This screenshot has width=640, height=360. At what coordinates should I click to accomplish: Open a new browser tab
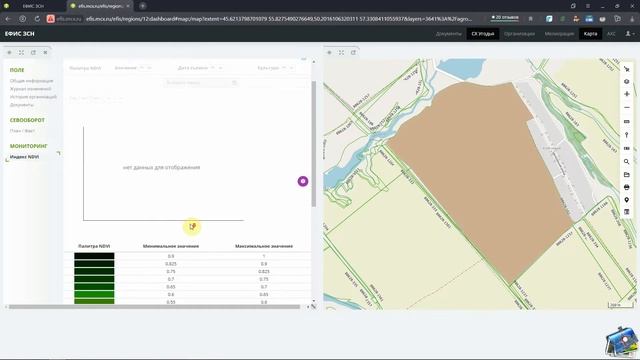[142, 6]
